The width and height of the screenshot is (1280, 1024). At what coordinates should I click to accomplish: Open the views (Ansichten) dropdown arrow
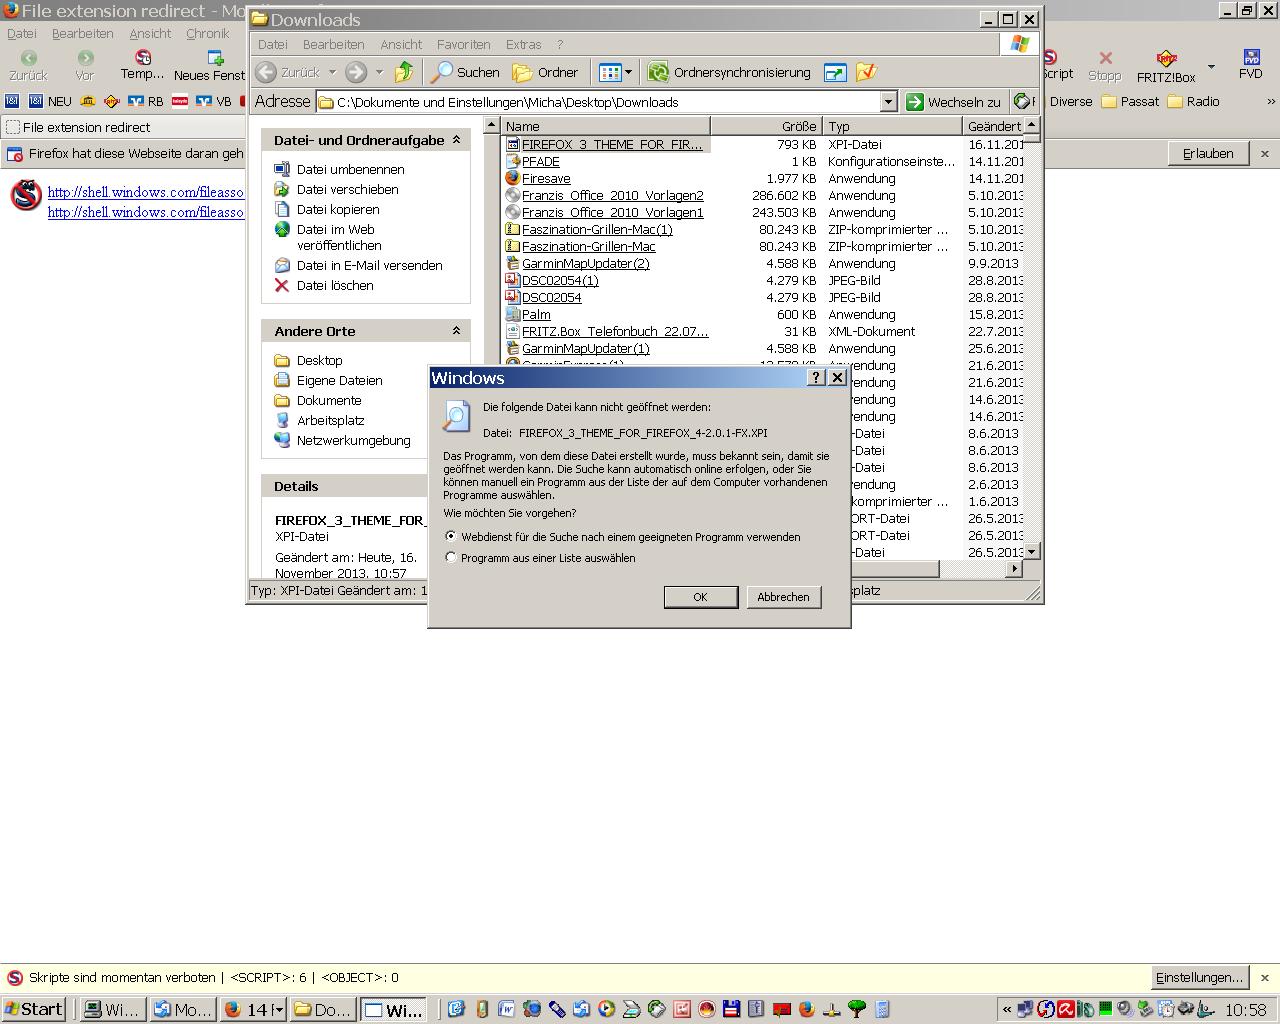628,72
